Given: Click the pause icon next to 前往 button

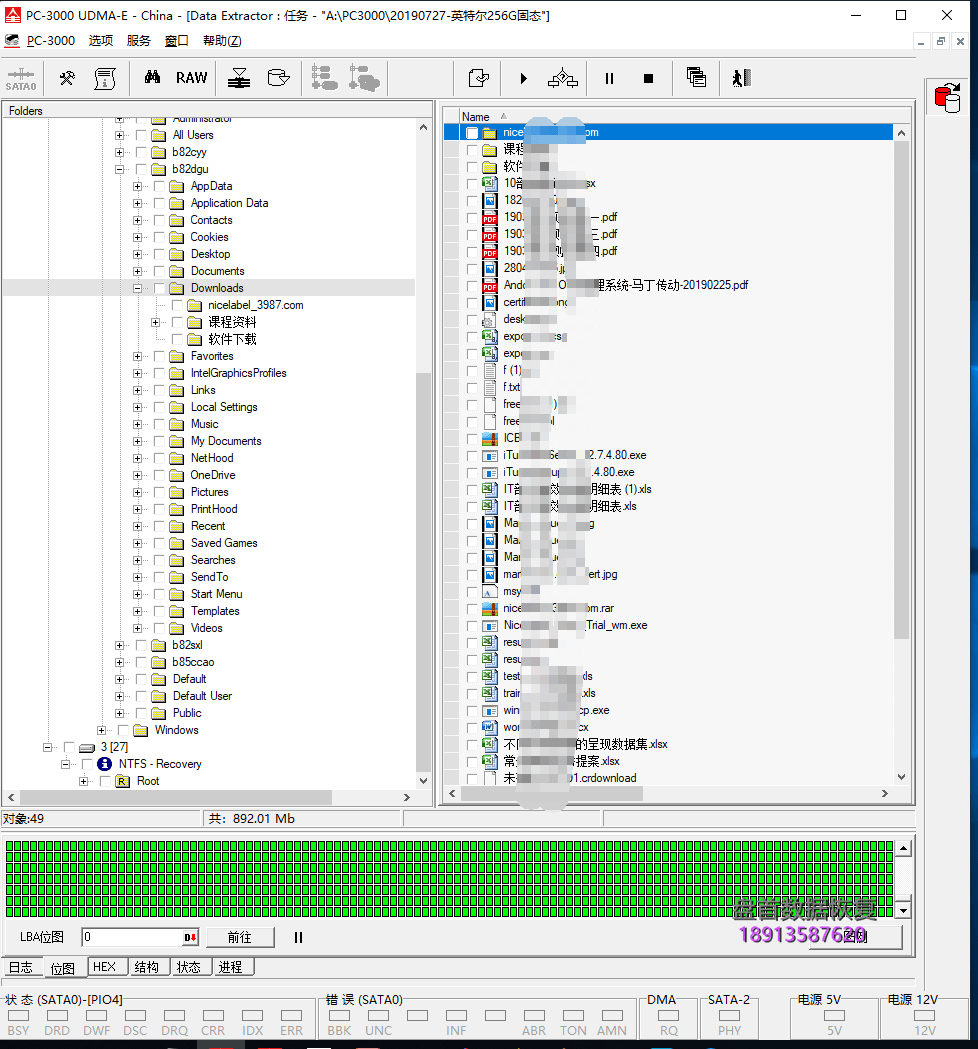Looking at the screenshot, I should point(298,938).
